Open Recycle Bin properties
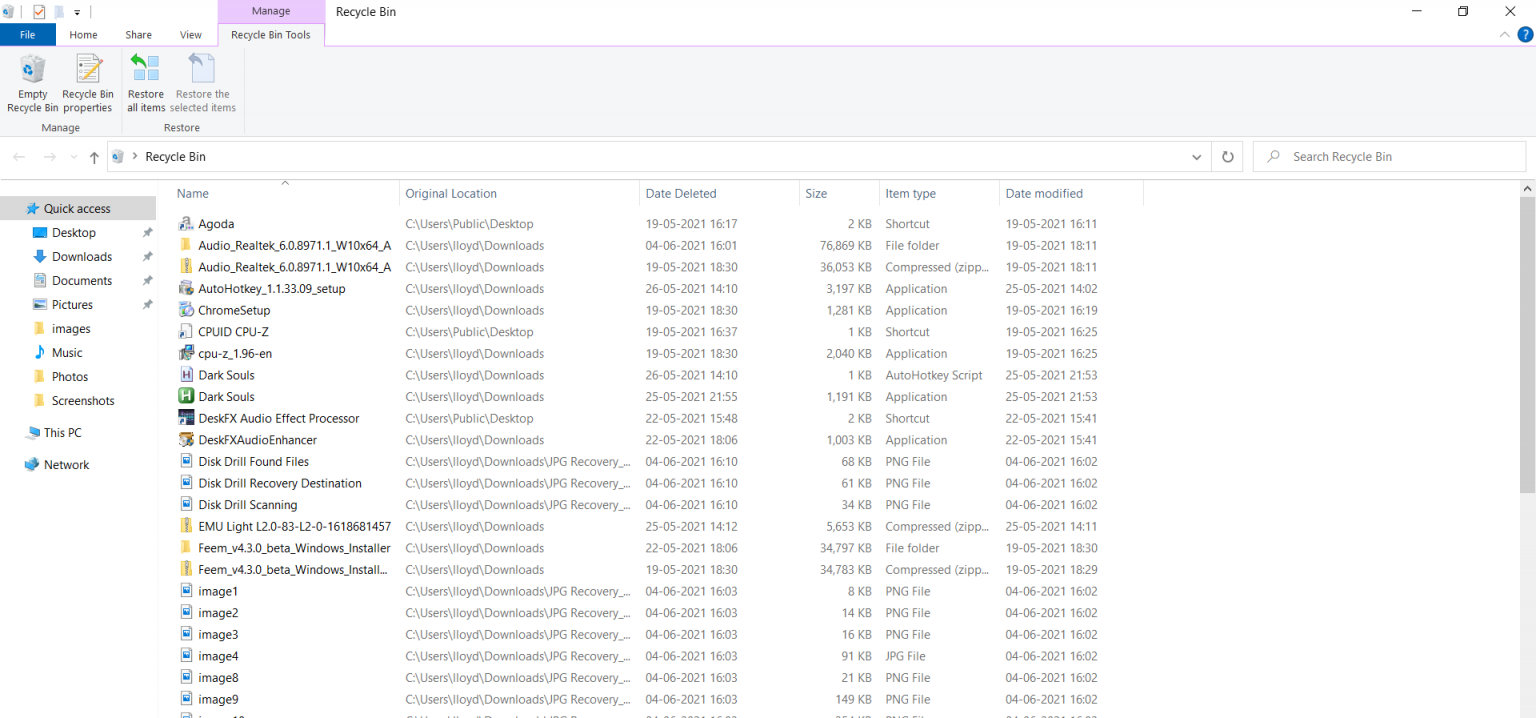This screenshot has width=1536, height=718. tap(88, 84)
